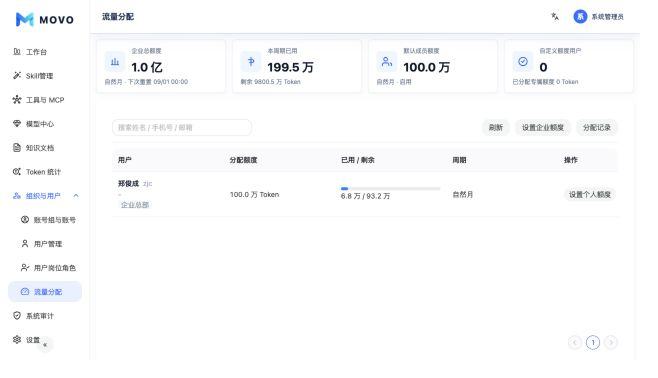Viewport: 658px width, 378px height.
Task: Click the 自然月 cycle cell
Action: (462, 194)
